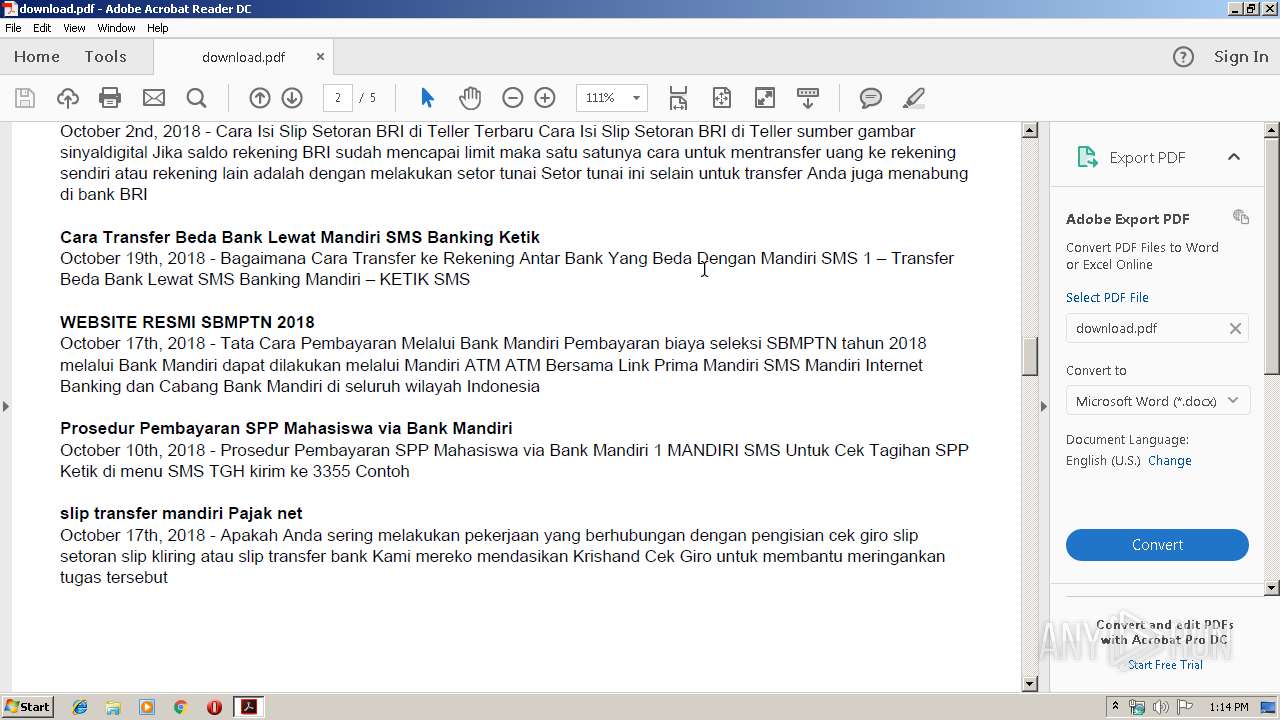Screen dimensions: 1280x720
Task: Expand the left navigation pane arrow
Action: click(6, 406)
